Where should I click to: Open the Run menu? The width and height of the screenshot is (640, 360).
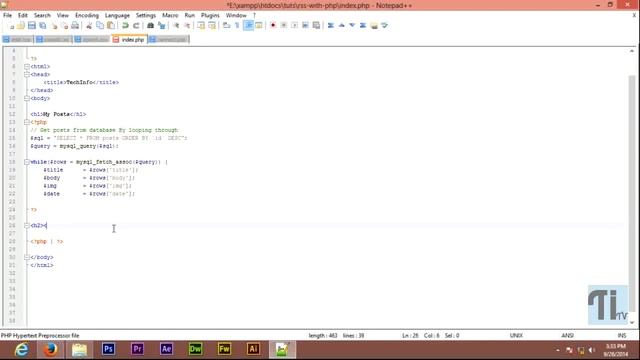pyautogui.click(x=190, y=16)
